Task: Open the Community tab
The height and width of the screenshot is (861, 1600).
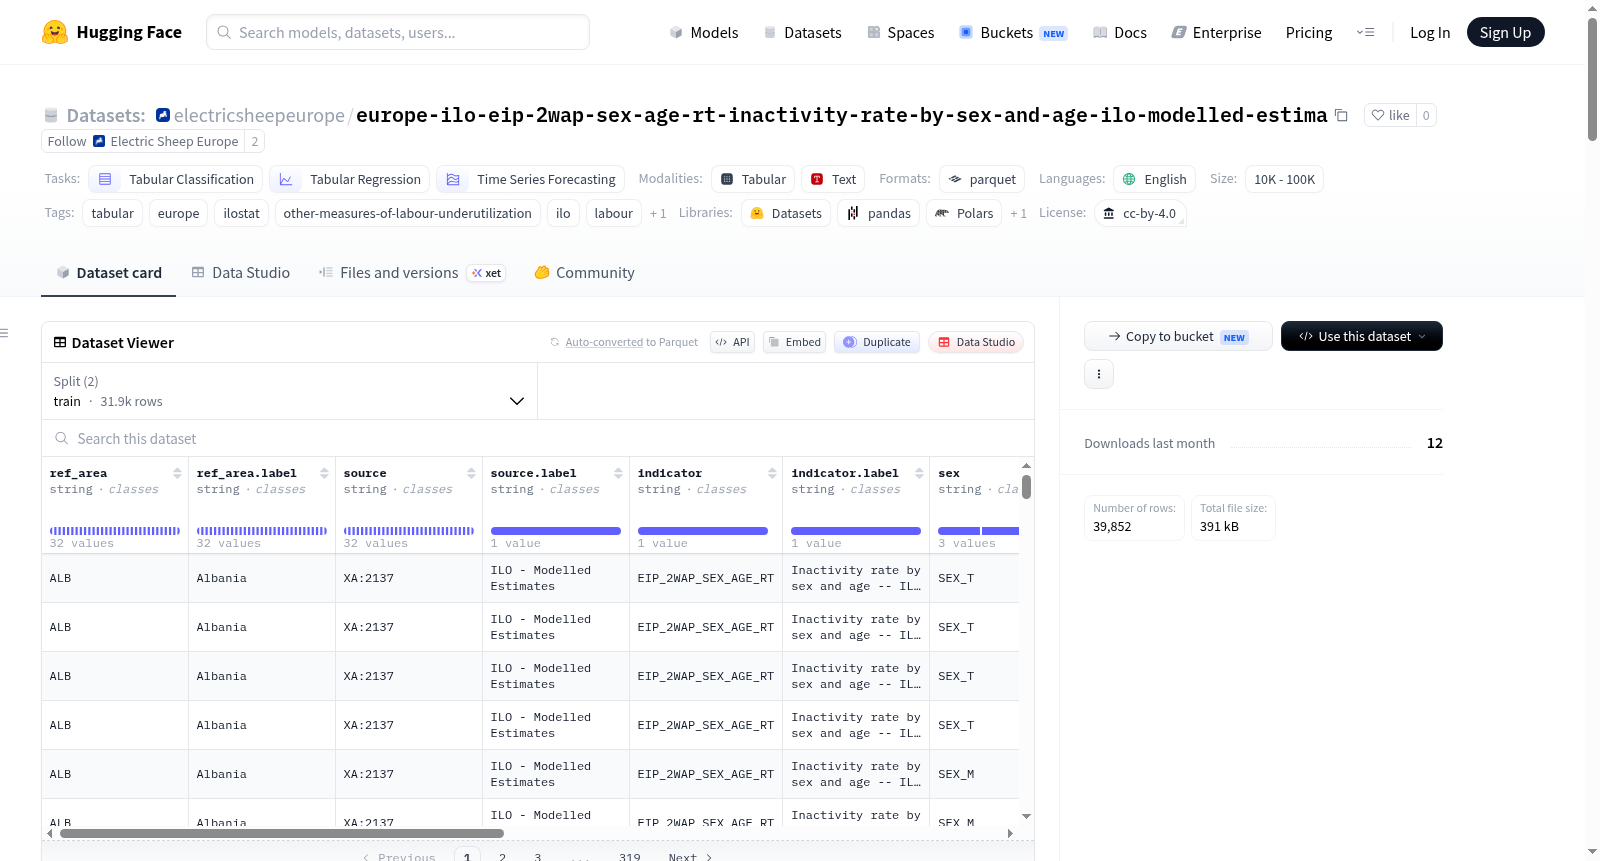Action: point(585,273)
